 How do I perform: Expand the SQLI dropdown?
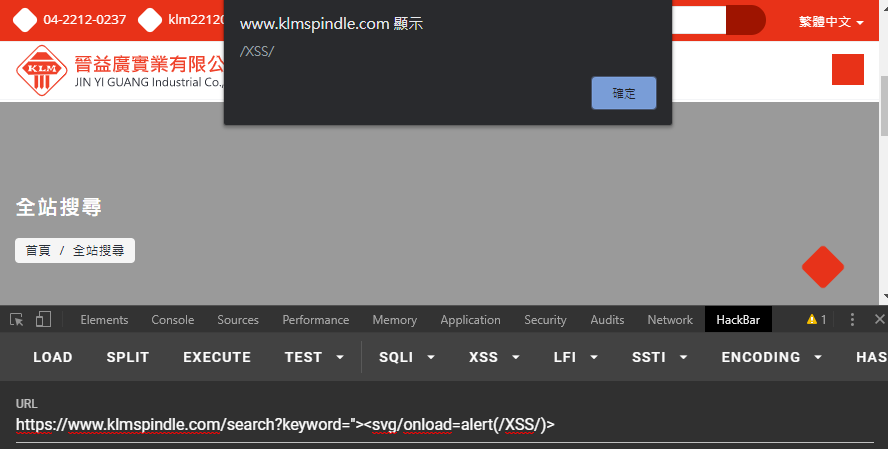407,357
